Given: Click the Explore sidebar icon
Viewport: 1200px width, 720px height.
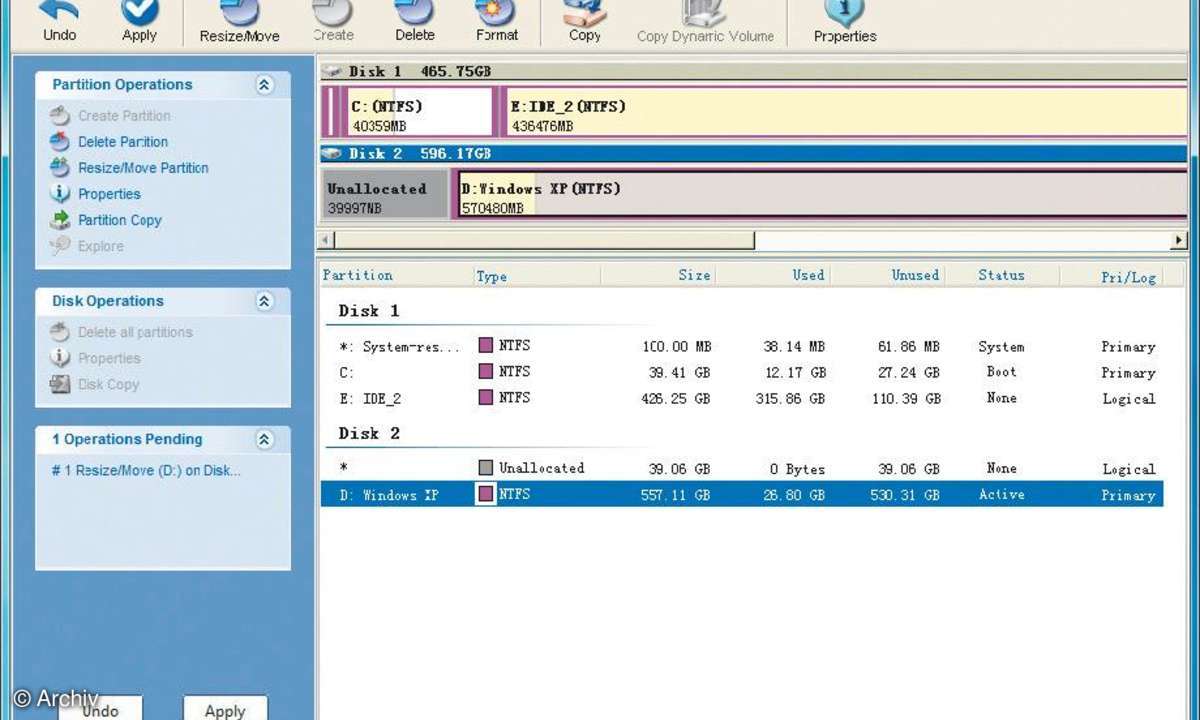Looking at the screenshot, I should 60,245.
